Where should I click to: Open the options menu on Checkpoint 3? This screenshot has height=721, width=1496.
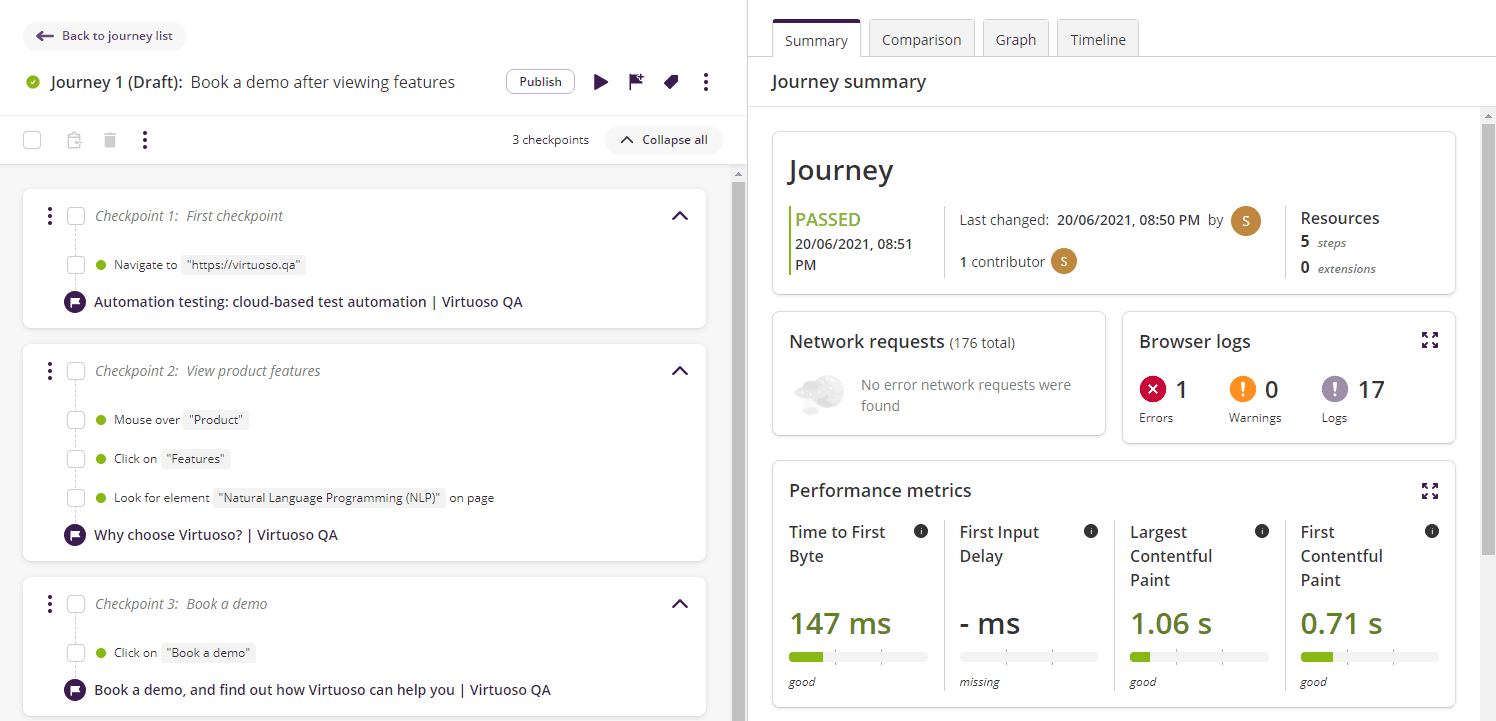[49, 604]
